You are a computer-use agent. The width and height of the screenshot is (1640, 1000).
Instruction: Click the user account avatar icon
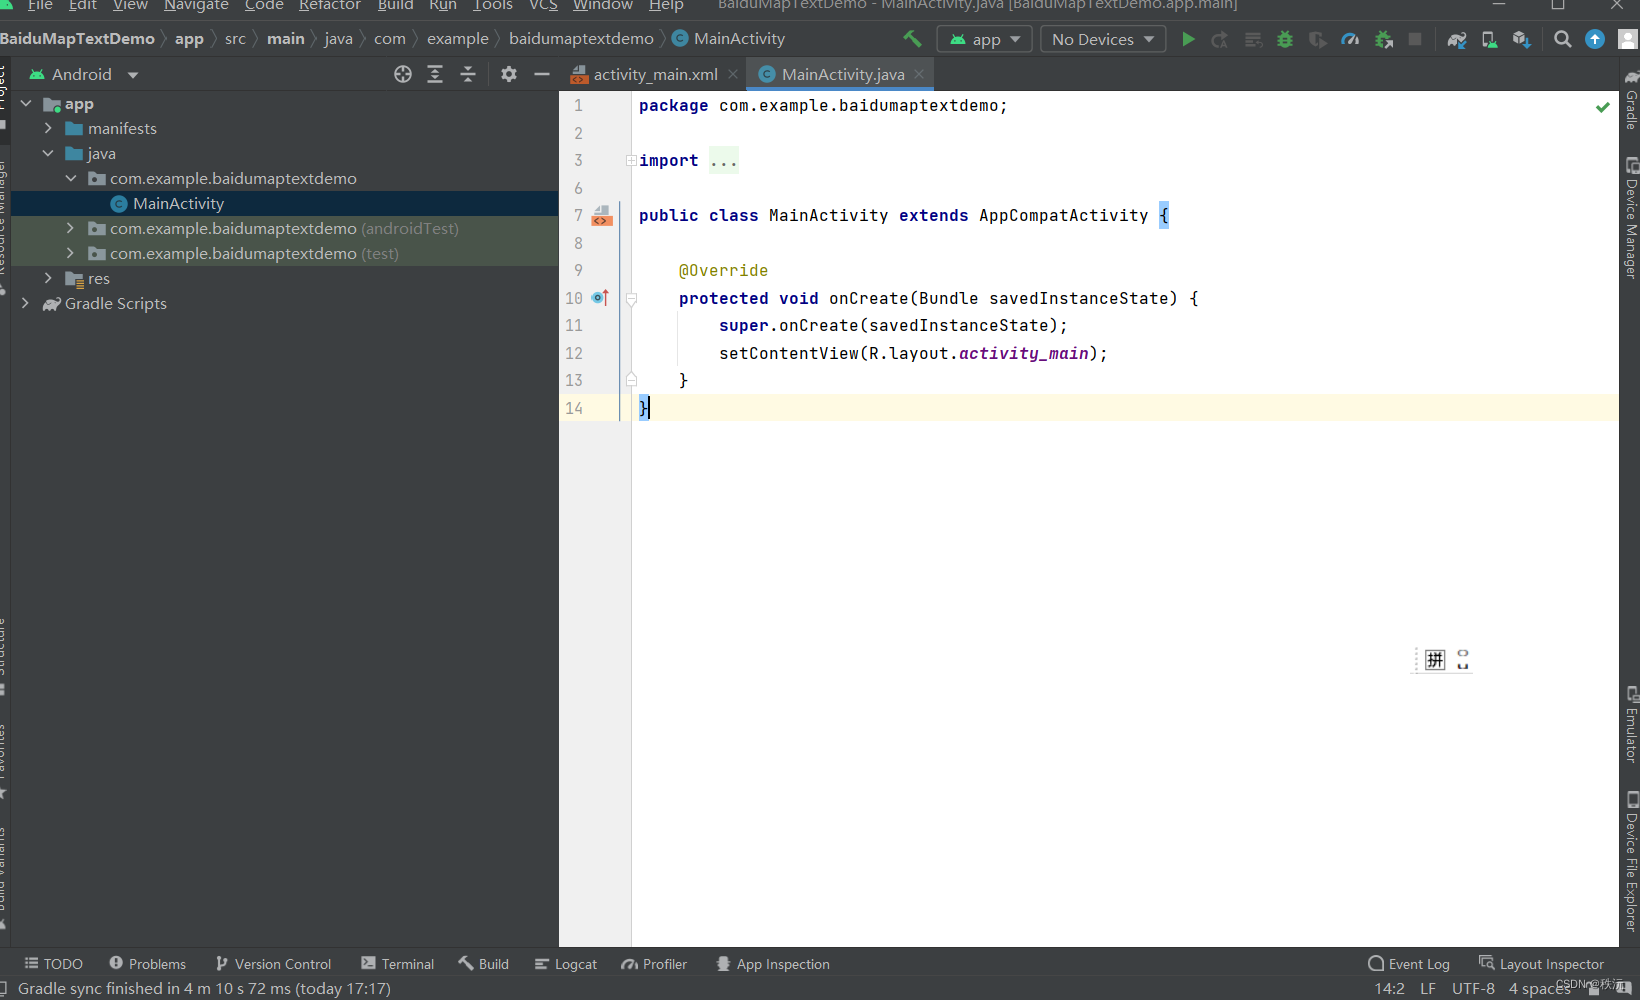coord(1628,39)
